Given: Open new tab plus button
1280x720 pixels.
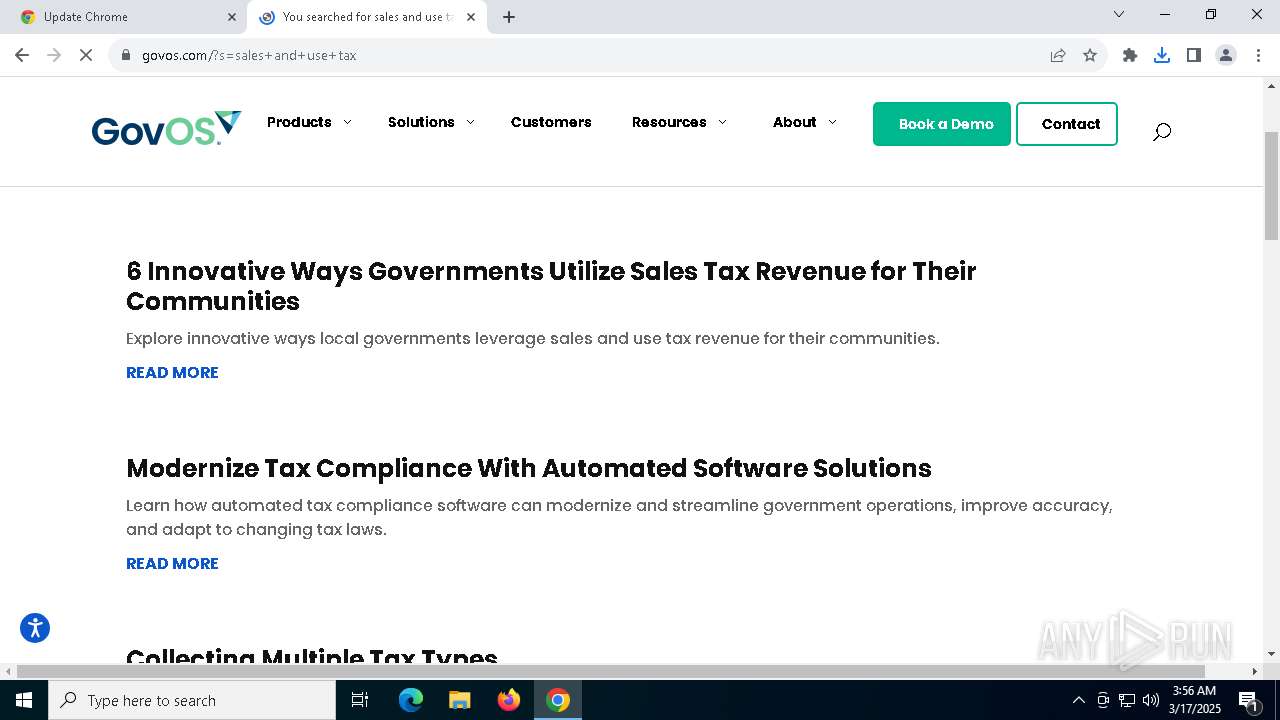Looking at the screenshot, I should tap(509, 17).
